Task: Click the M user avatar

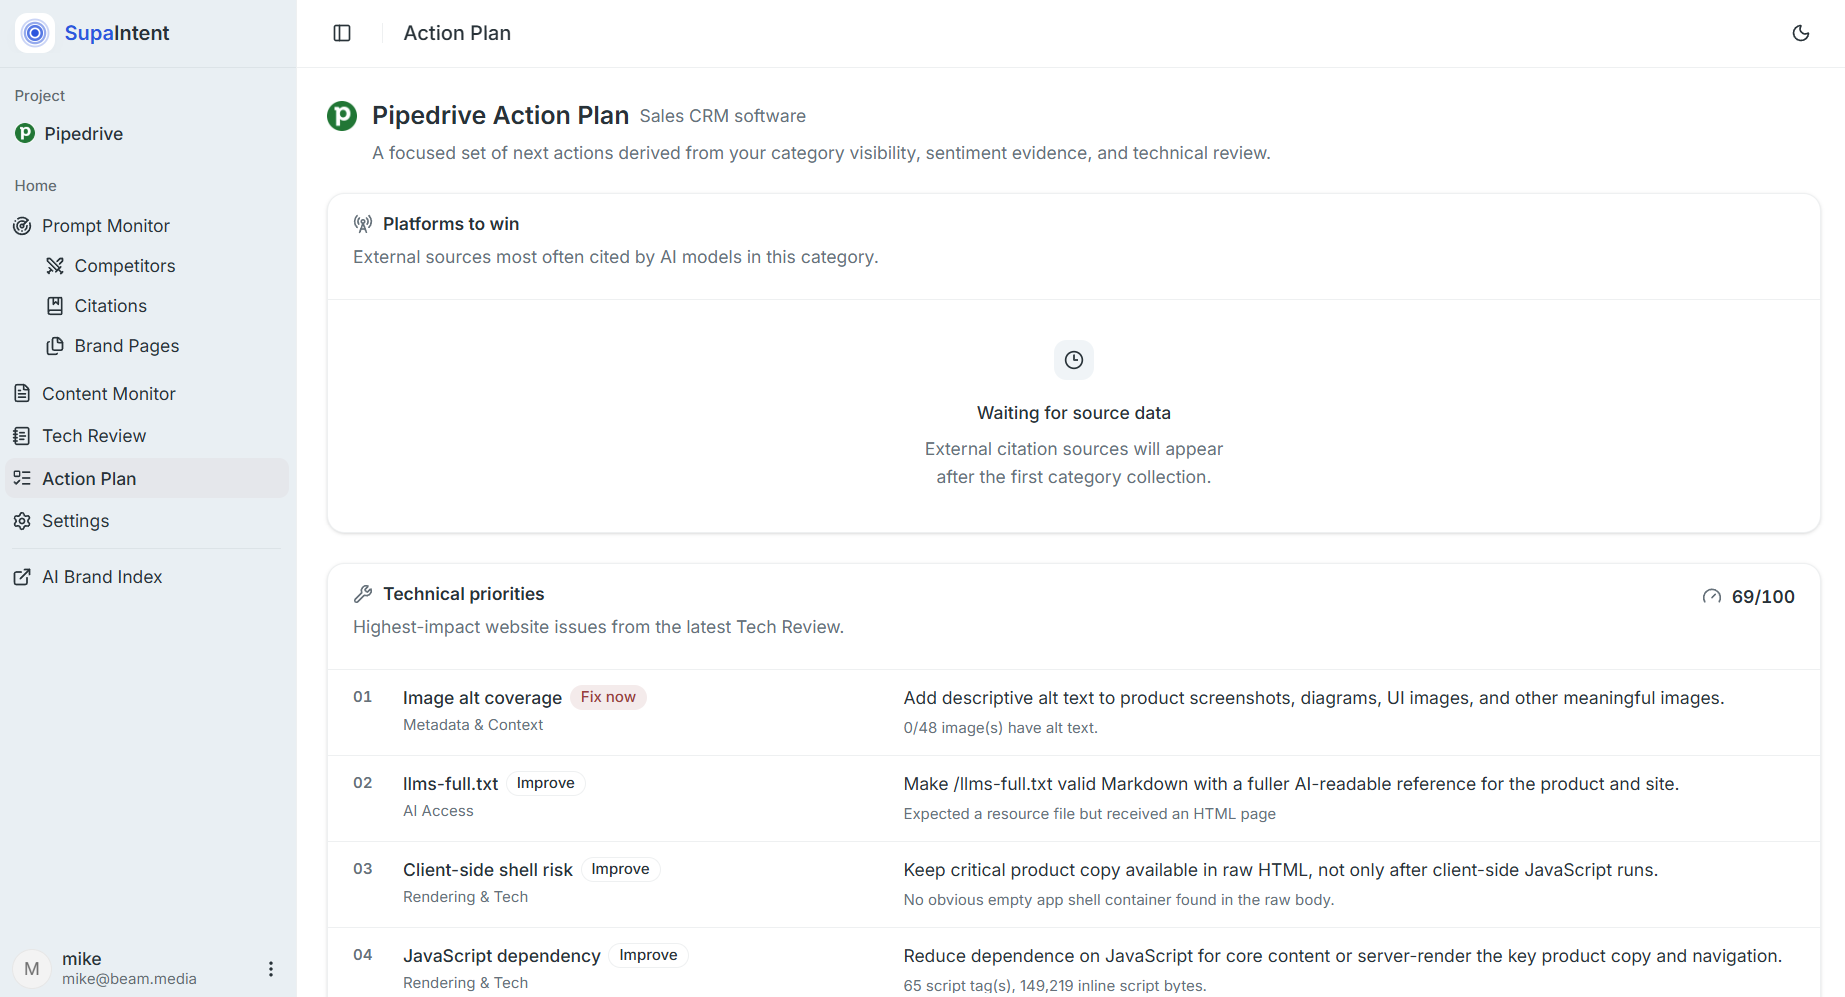Action: point(32,969)
